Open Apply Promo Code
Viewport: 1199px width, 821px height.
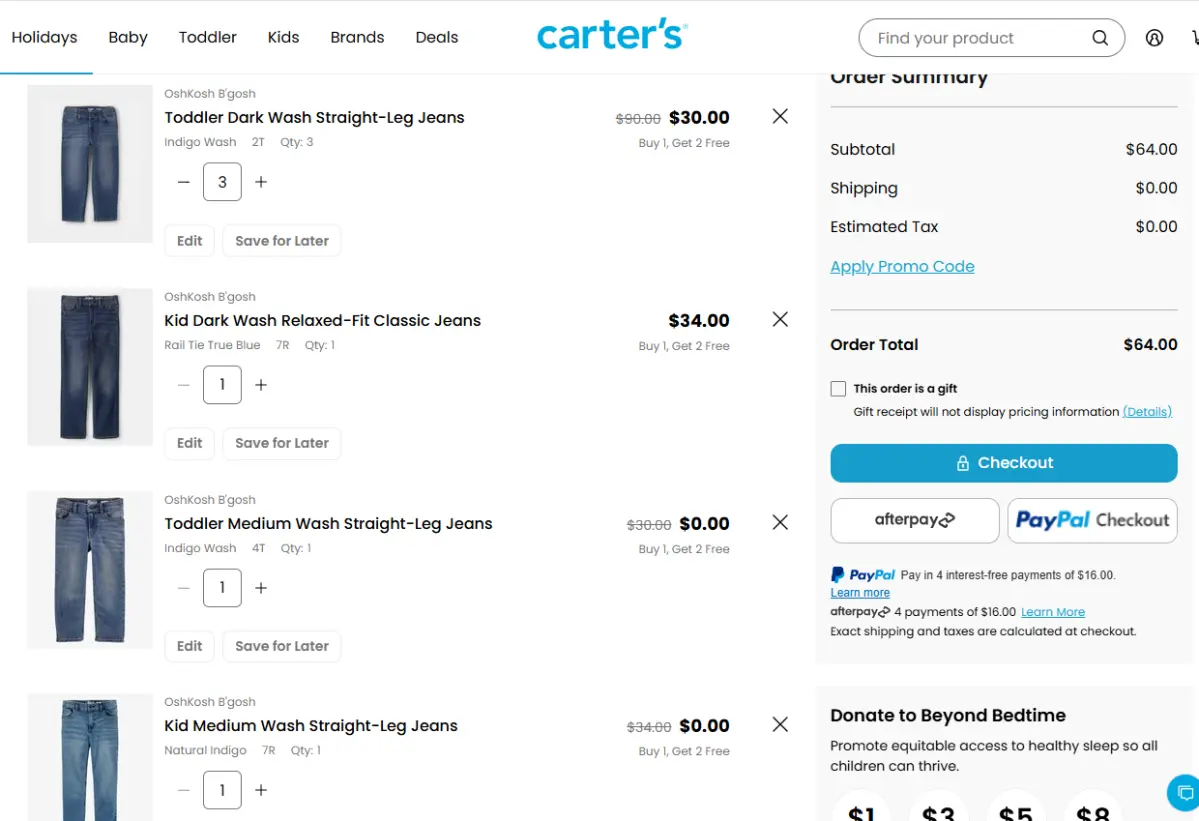[901, 266]
